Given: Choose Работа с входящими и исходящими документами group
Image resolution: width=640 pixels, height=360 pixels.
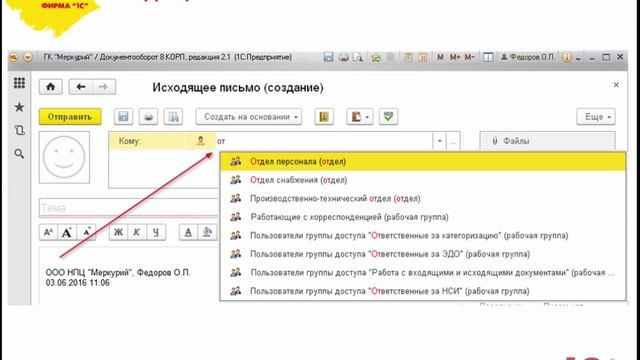Looking at the screenshot, I should click(x=422, y=272).
